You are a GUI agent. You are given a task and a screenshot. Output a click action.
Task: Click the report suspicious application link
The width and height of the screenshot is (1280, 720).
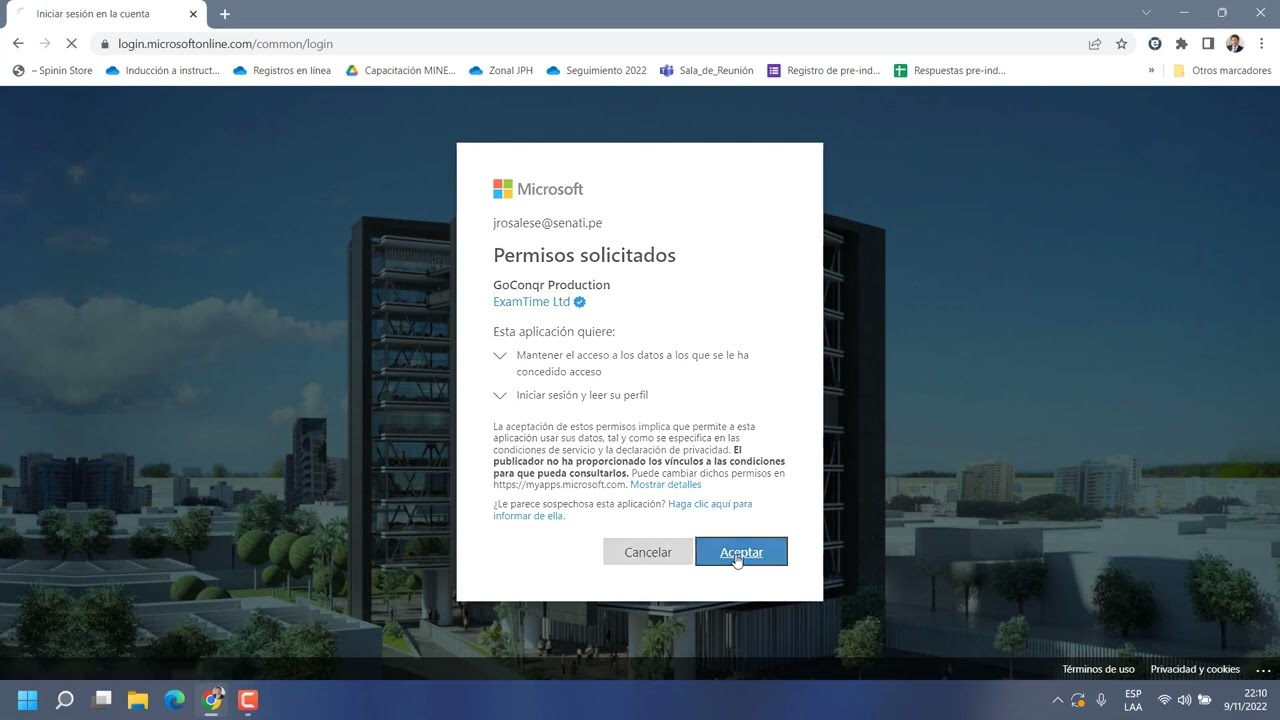click(623, 510)
